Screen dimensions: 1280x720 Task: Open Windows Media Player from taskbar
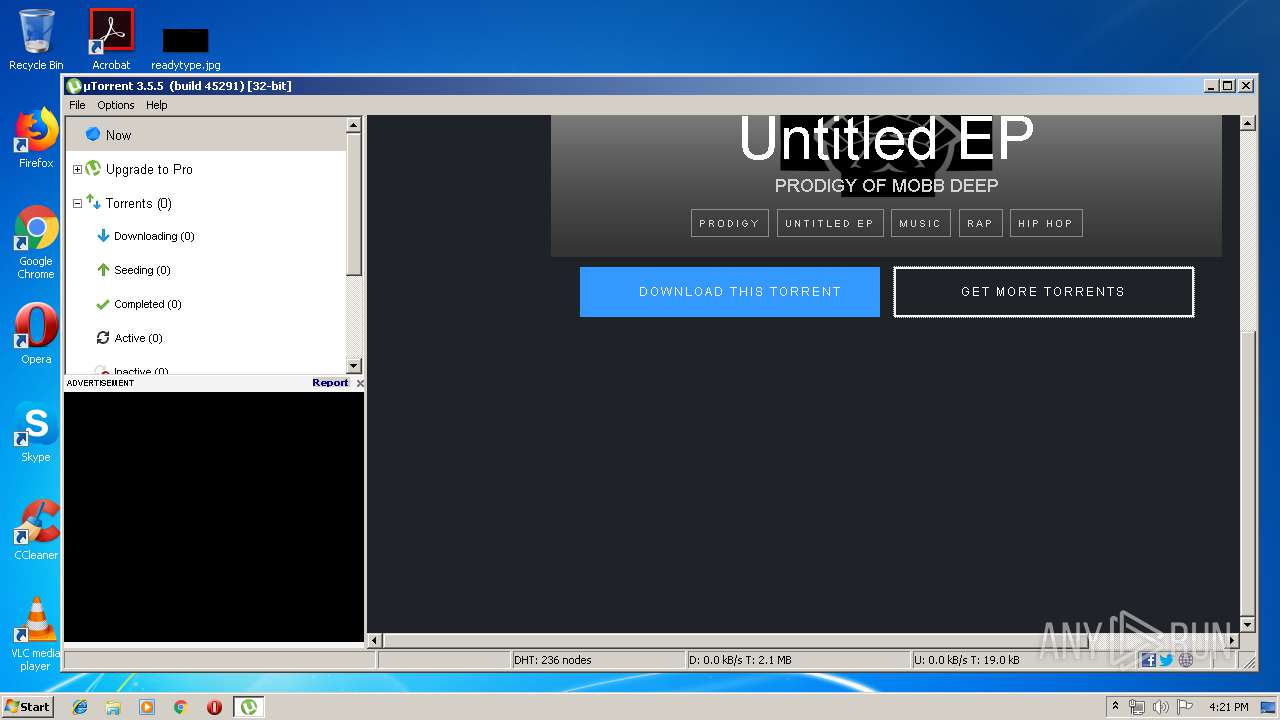tap(147, 707)
